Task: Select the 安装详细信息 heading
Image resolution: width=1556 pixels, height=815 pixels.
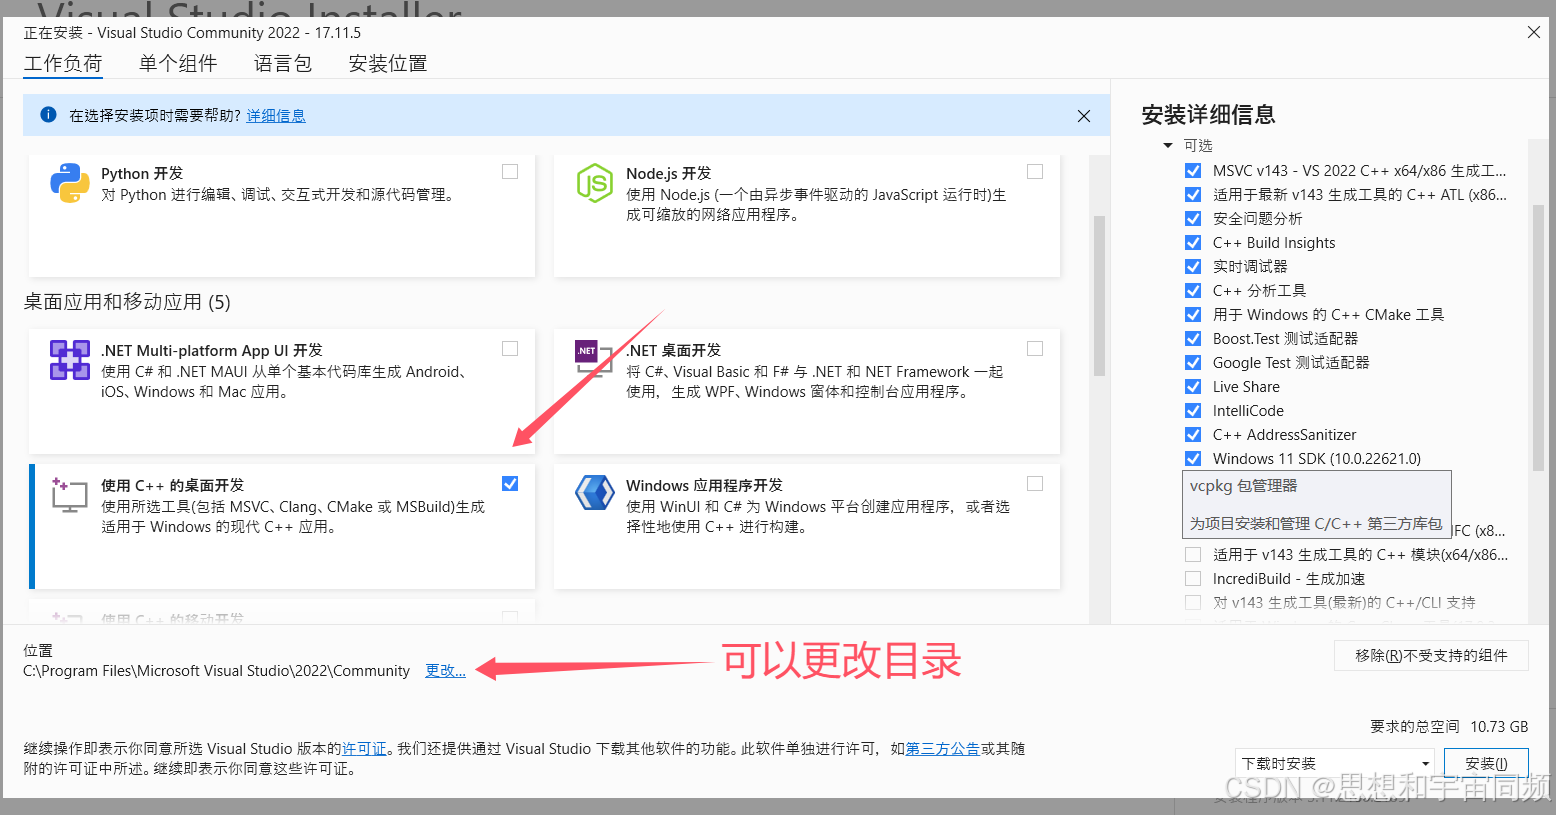Action: pyautogui.click(x=1208, y=115)
